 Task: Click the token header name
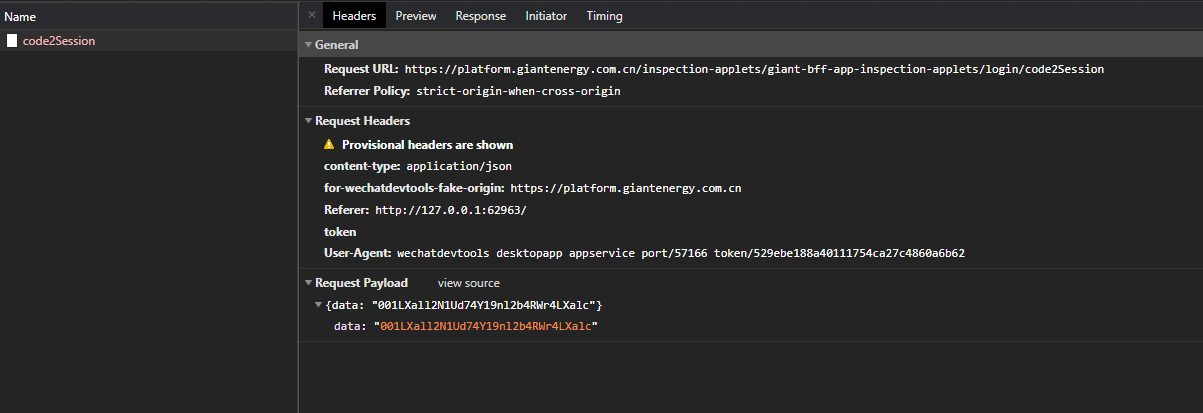point(340,232)
